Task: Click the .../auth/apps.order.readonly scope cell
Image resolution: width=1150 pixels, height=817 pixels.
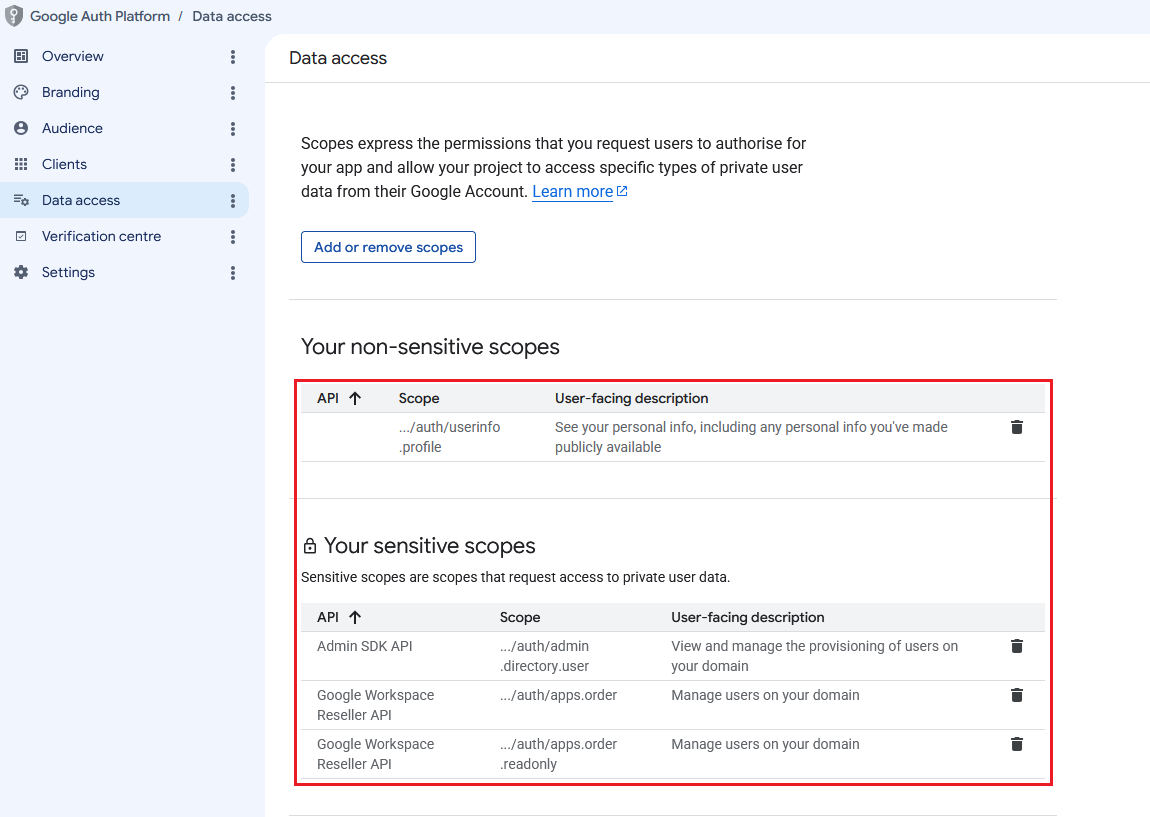Action: pos(558,754)
